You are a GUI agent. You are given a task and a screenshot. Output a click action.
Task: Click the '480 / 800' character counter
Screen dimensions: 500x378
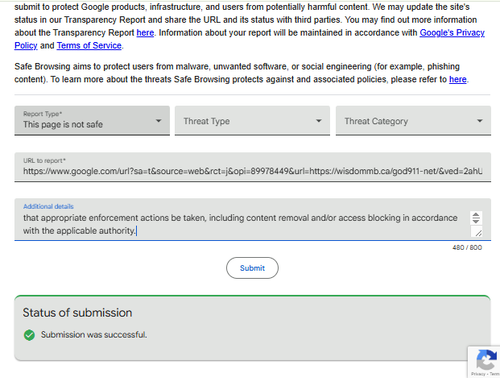467,248
